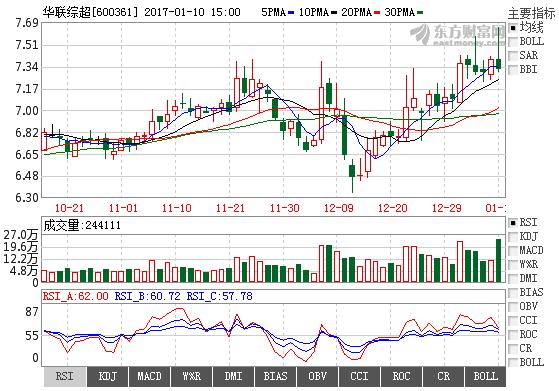Switch to the MACD bottom tab
The width and height of the screenshot is (559, 391).
[149, 376]
